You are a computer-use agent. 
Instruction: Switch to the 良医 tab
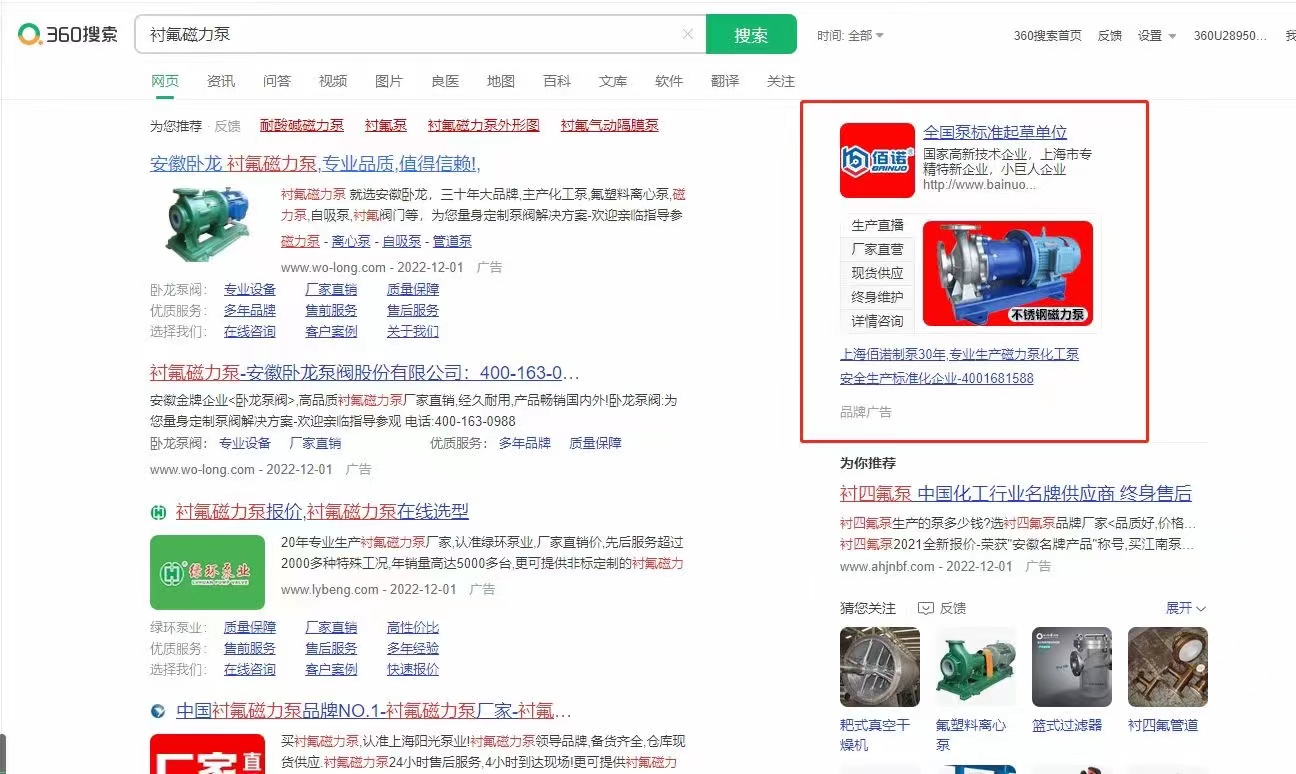[x=445, y=81]
